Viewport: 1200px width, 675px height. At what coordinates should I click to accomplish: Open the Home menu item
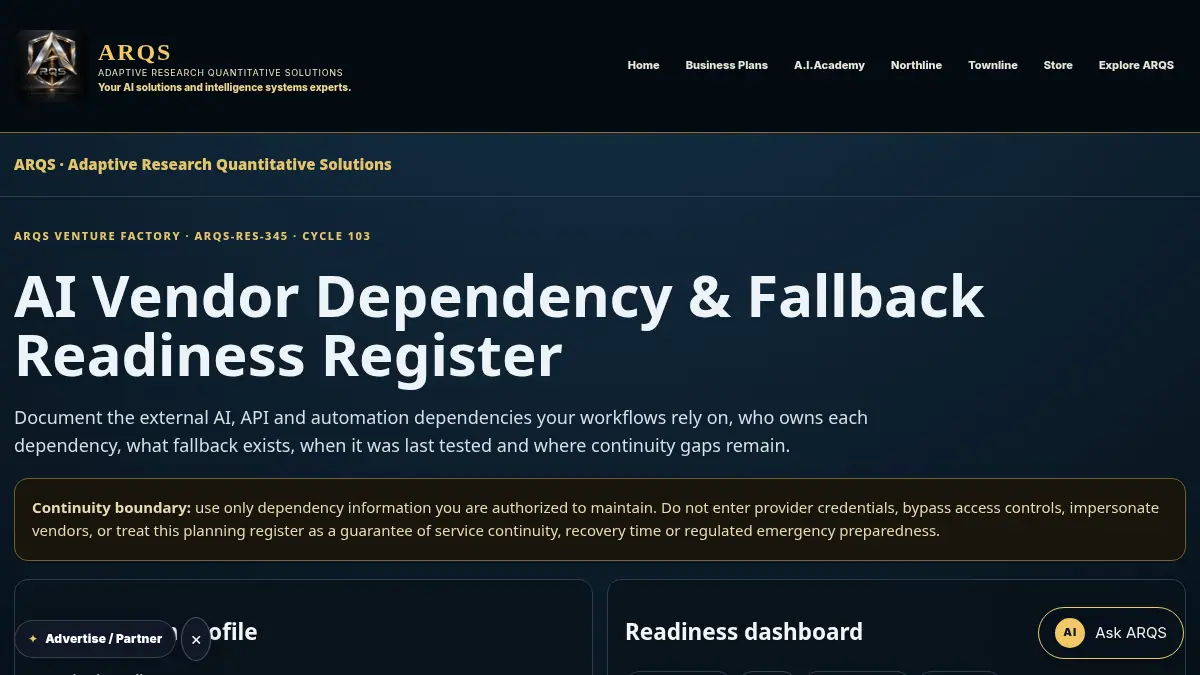(x=643, y=65)
